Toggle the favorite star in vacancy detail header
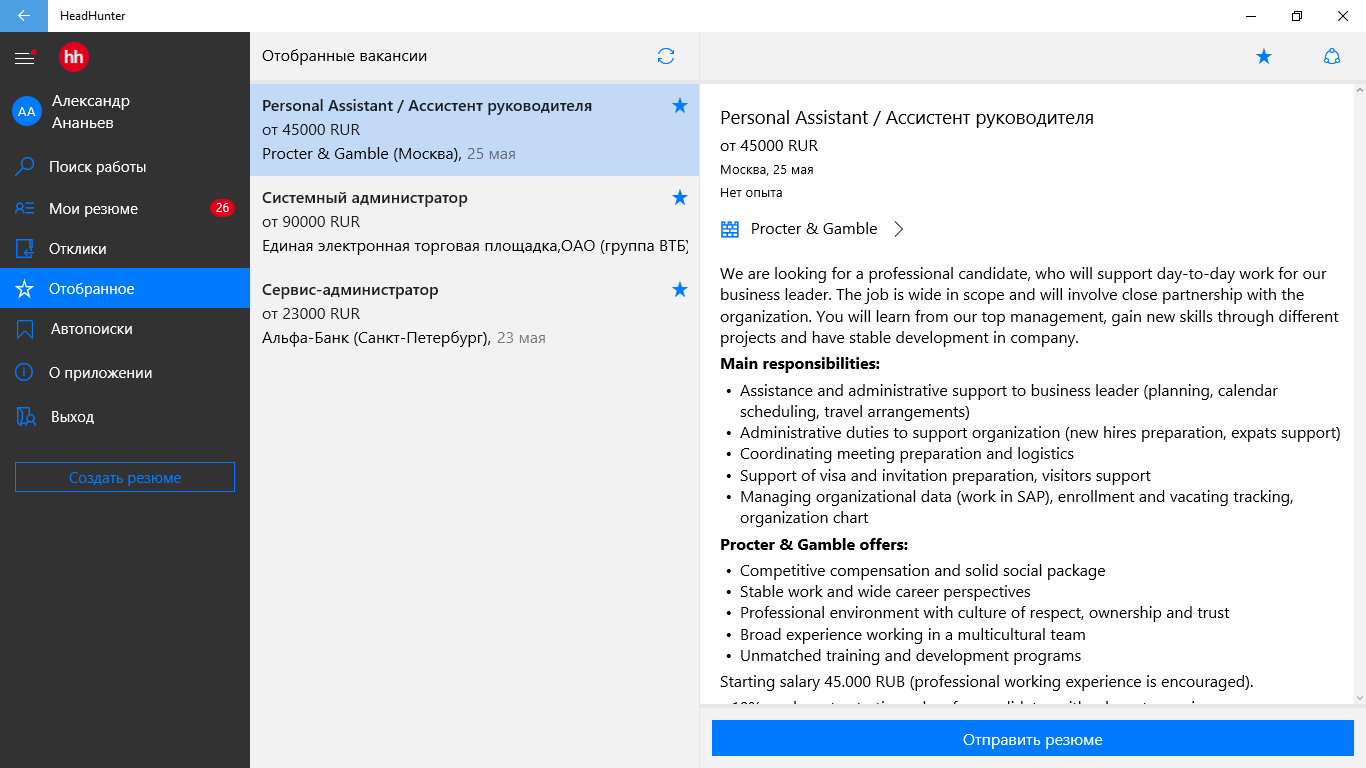The width and height of the screenshot is (1366, 768). (1264, 57)
